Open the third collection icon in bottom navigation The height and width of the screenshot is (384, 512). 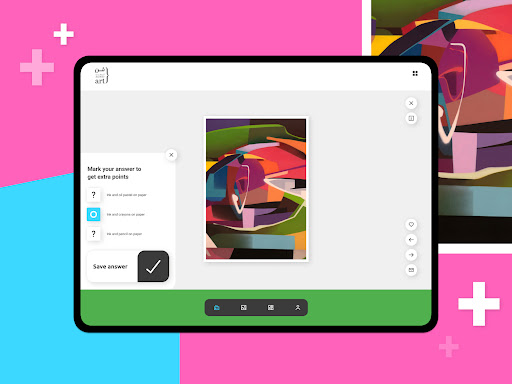[271, 307]
